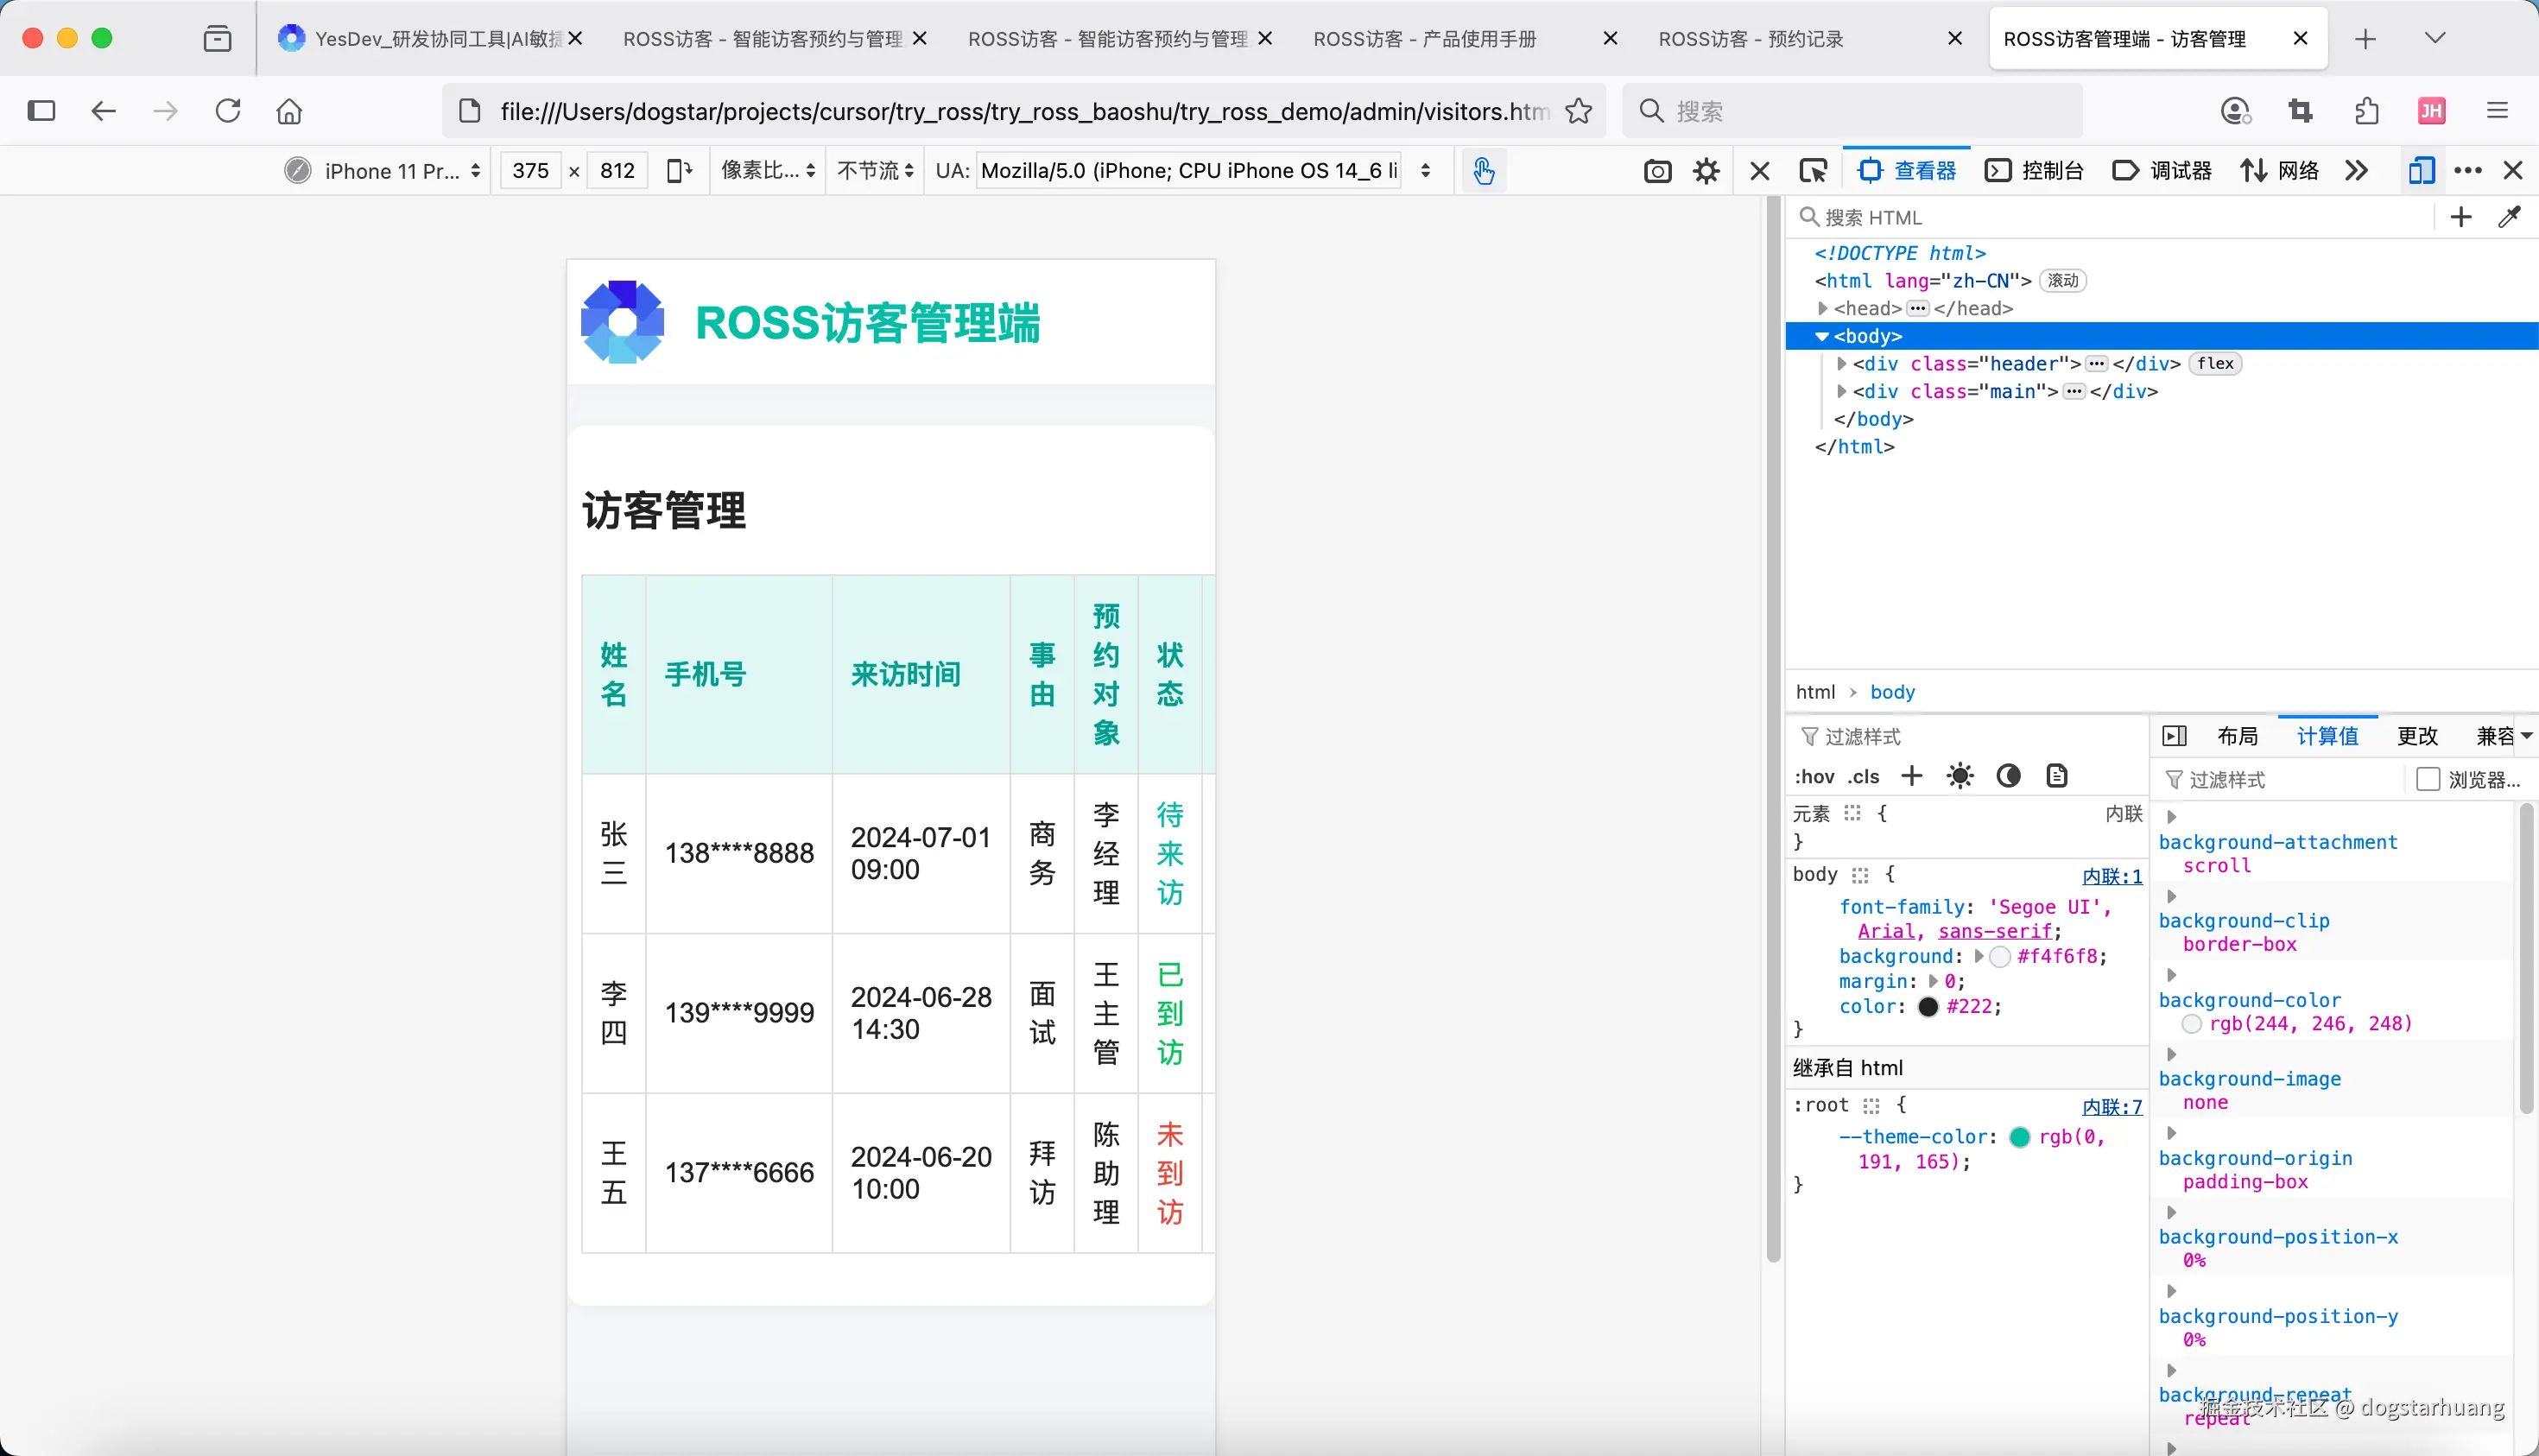Take a screenshot of the viewport
This screenshot has height=1456, width=2539.
pos(1657,171)
